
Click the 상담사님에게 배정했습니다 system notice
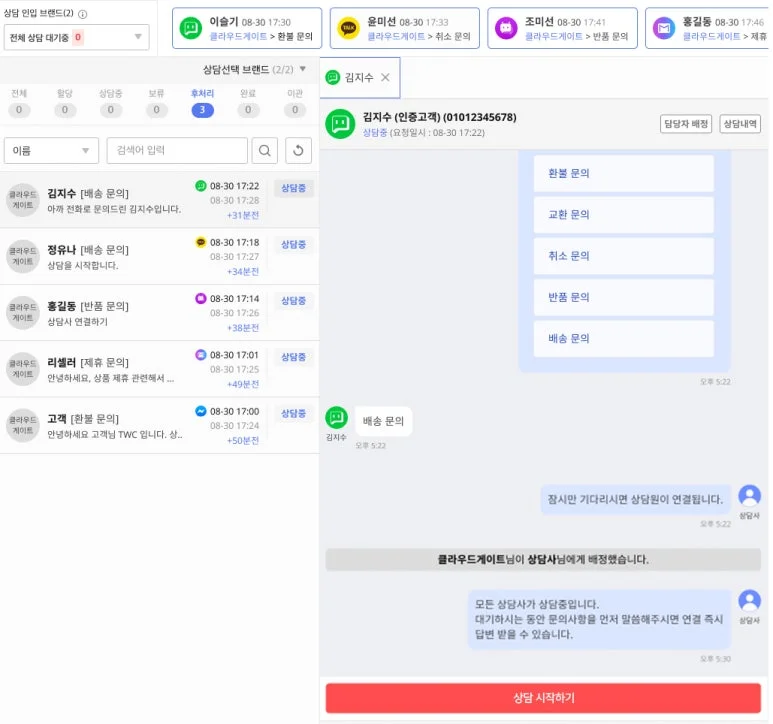pyautogui.click(x=543, y=559)
